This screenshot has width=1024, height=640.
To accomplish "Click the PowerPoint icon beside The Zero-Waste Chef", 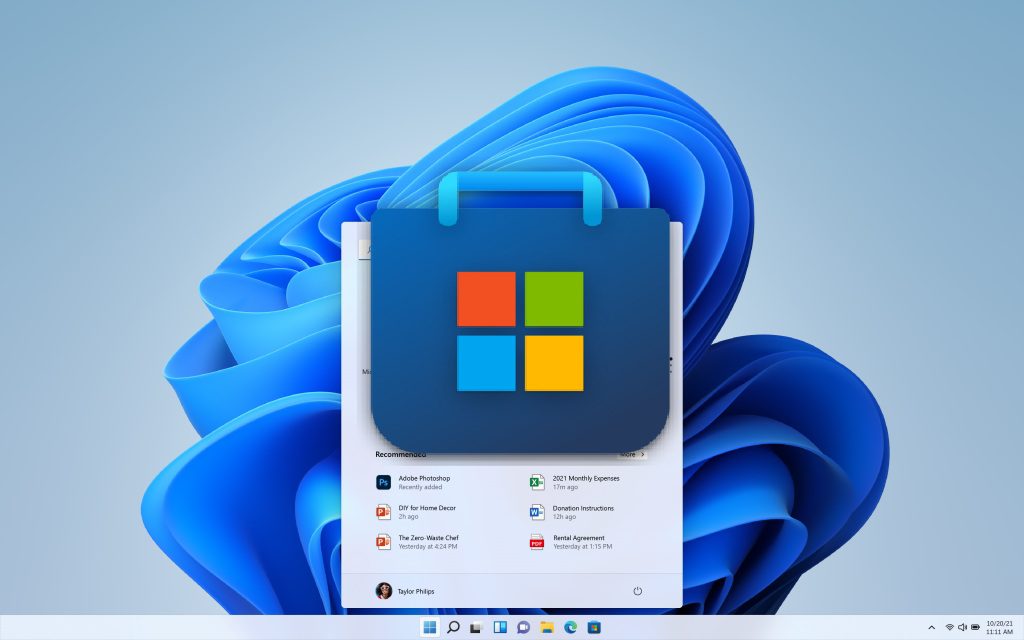I will (x=383, y=542).
